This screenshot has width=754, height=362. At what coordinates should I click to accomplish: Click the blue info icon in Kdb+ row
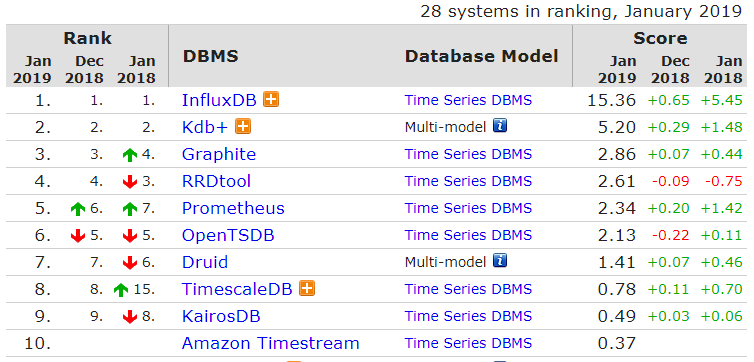click(x=500, y=126)
